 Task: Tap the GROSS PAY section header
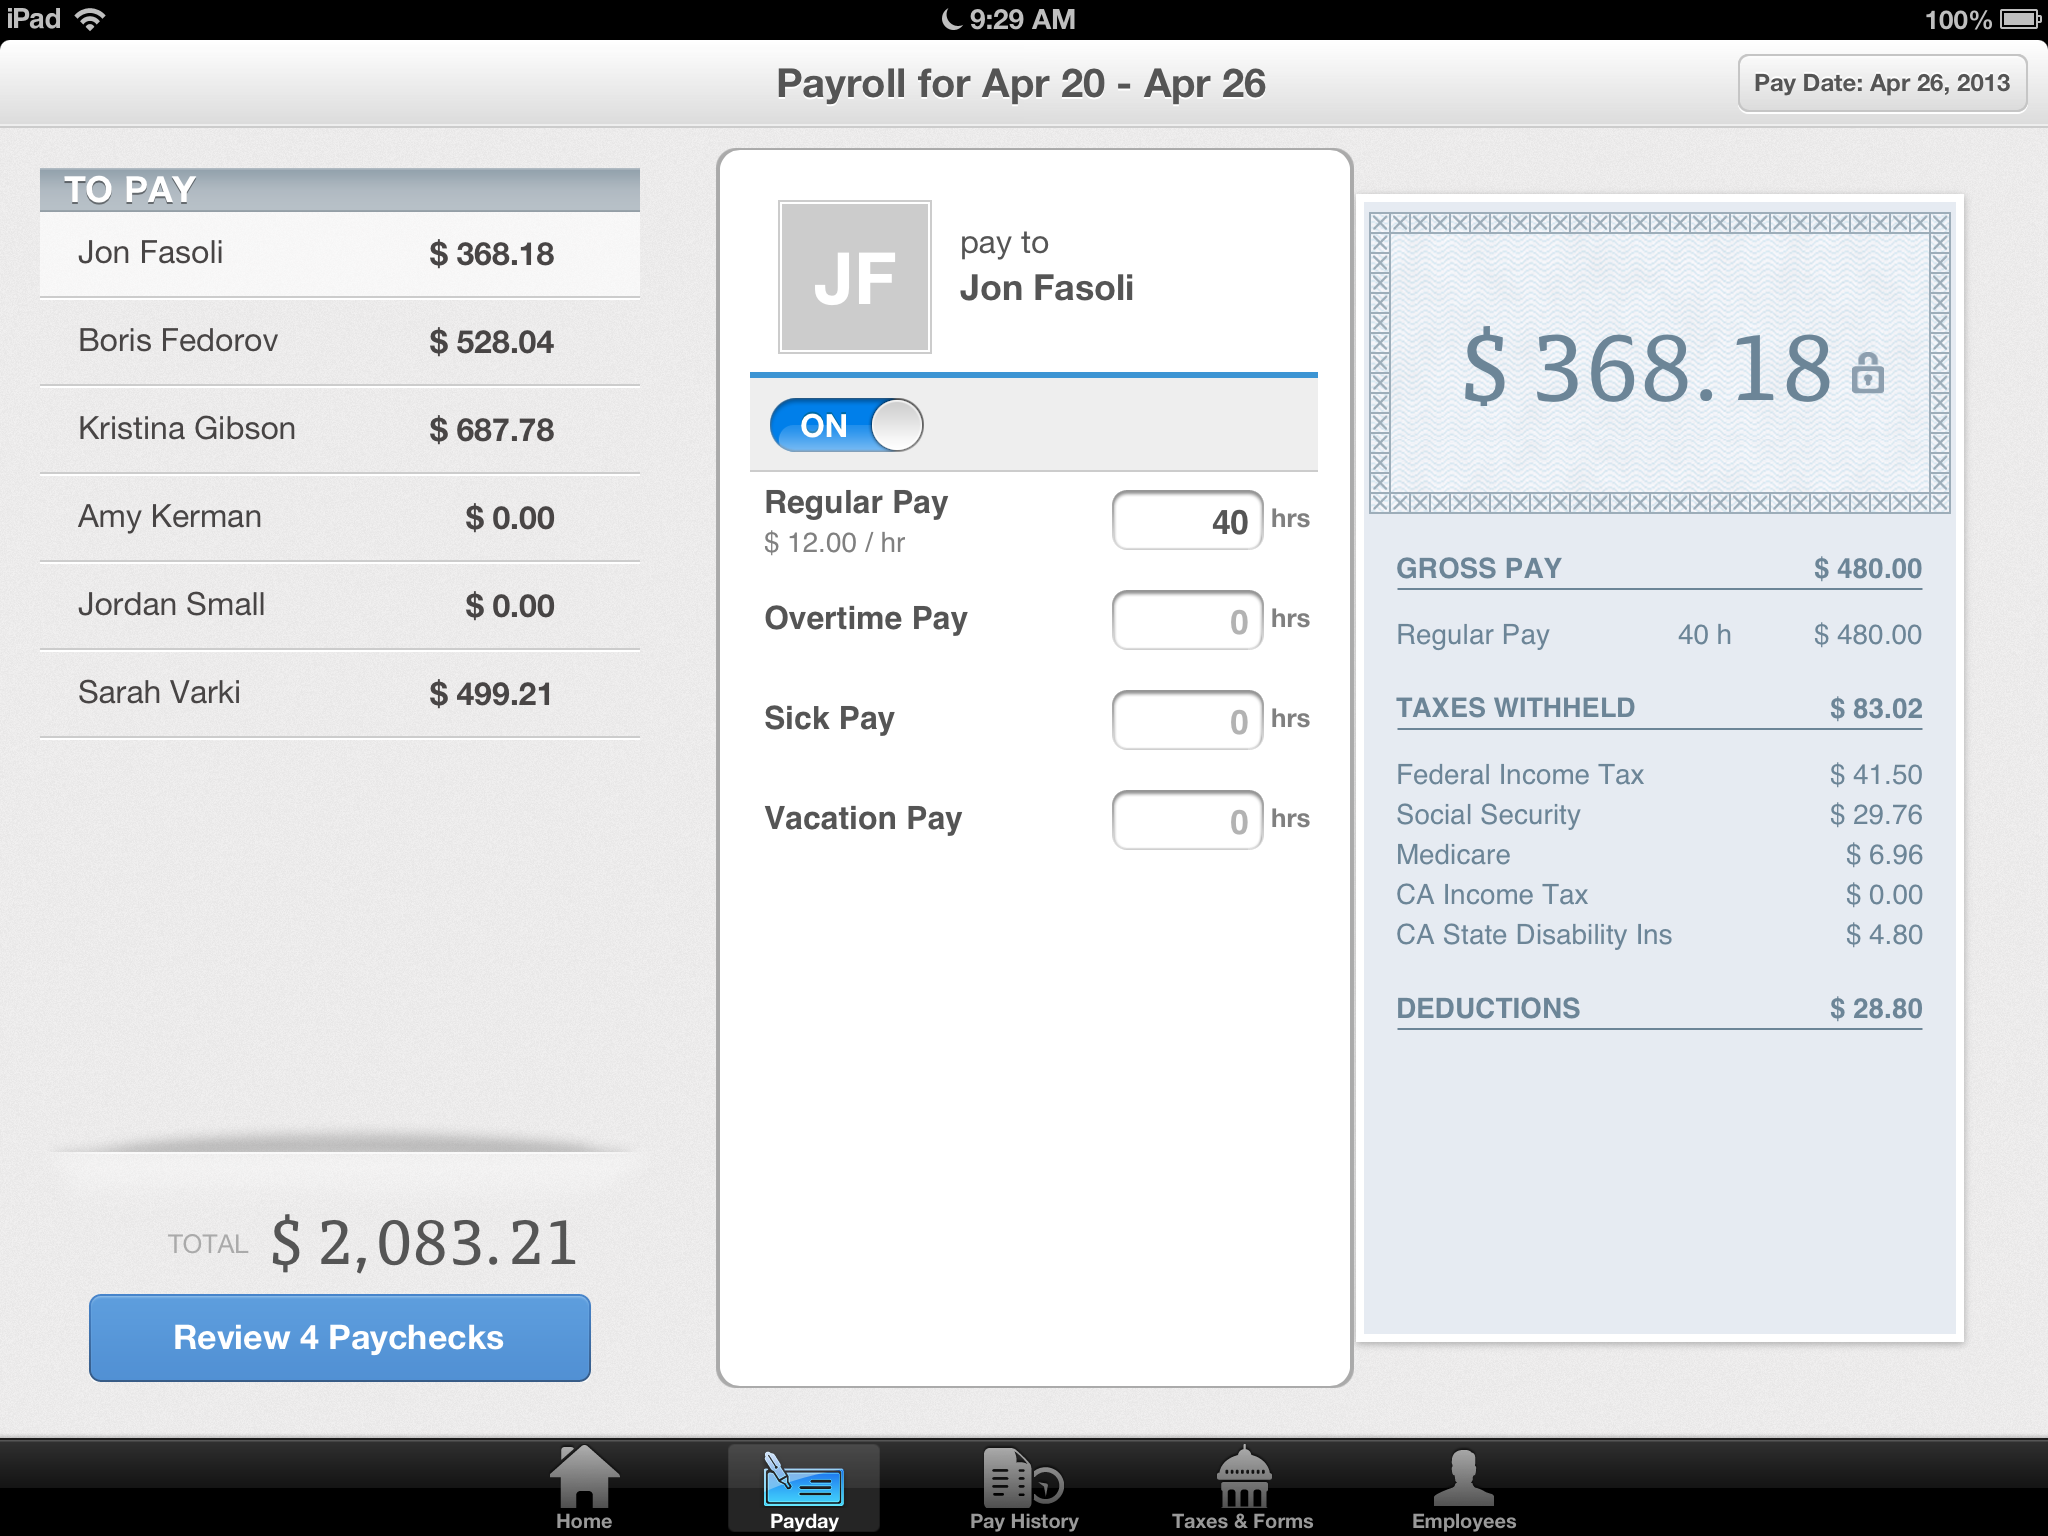[1659, 569]
